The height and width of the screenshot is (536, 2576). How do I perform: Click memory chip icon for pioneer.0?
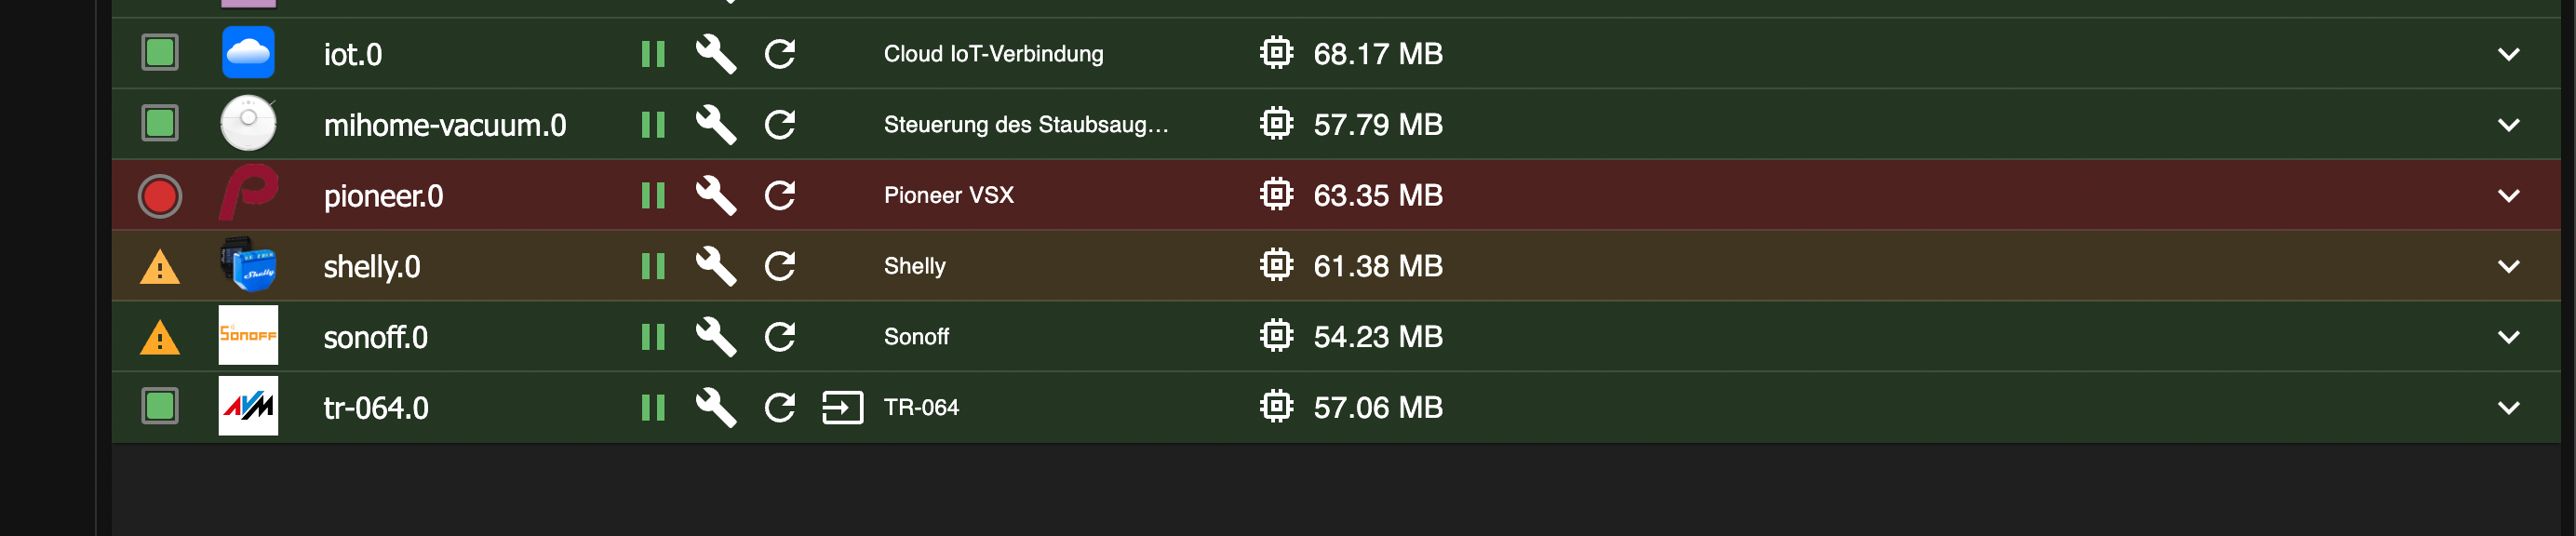pos(1275,195)
